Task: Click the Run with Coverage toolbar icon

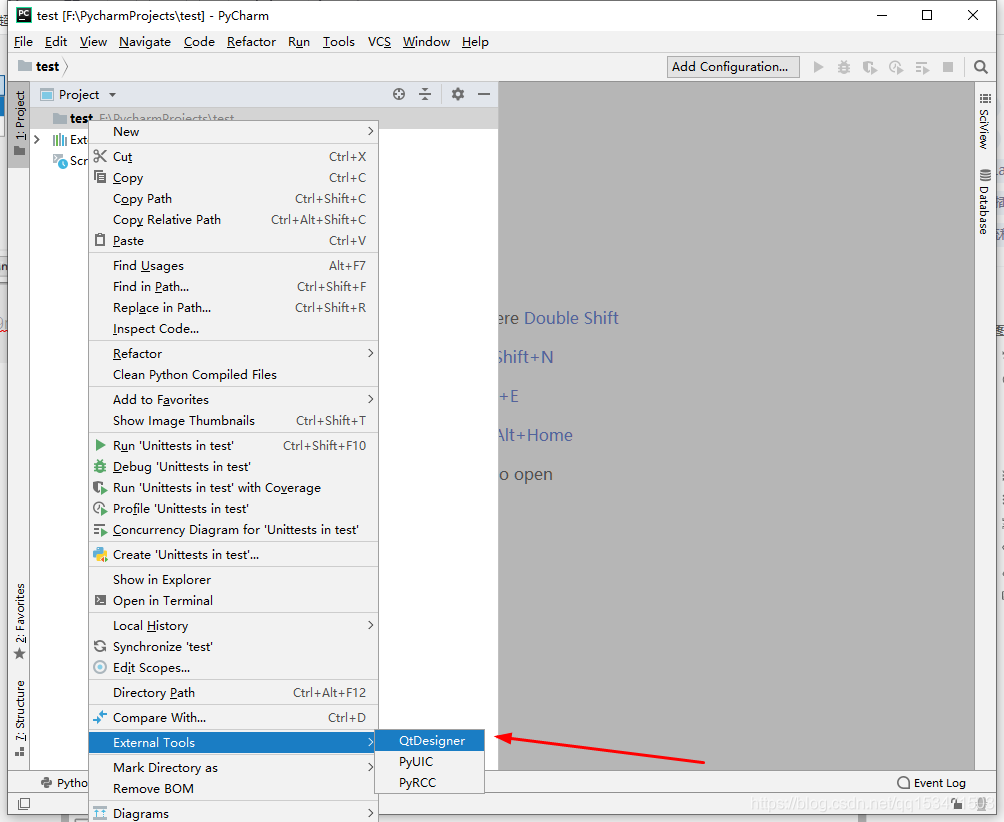Action: (x=870, y=67)
